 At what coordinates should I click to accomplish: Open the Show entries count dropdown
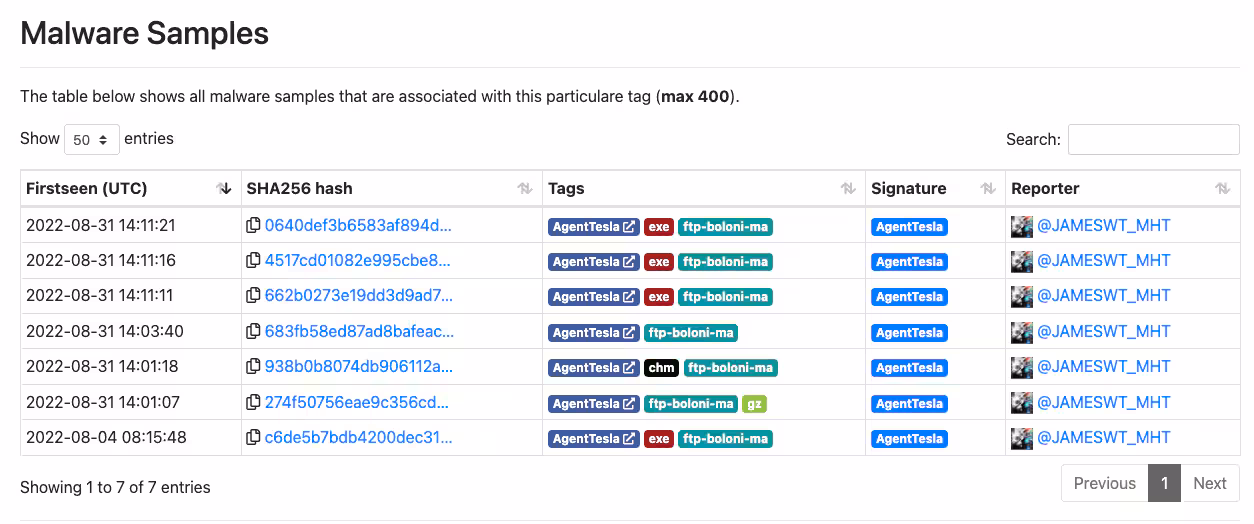(x=92, y=140)
